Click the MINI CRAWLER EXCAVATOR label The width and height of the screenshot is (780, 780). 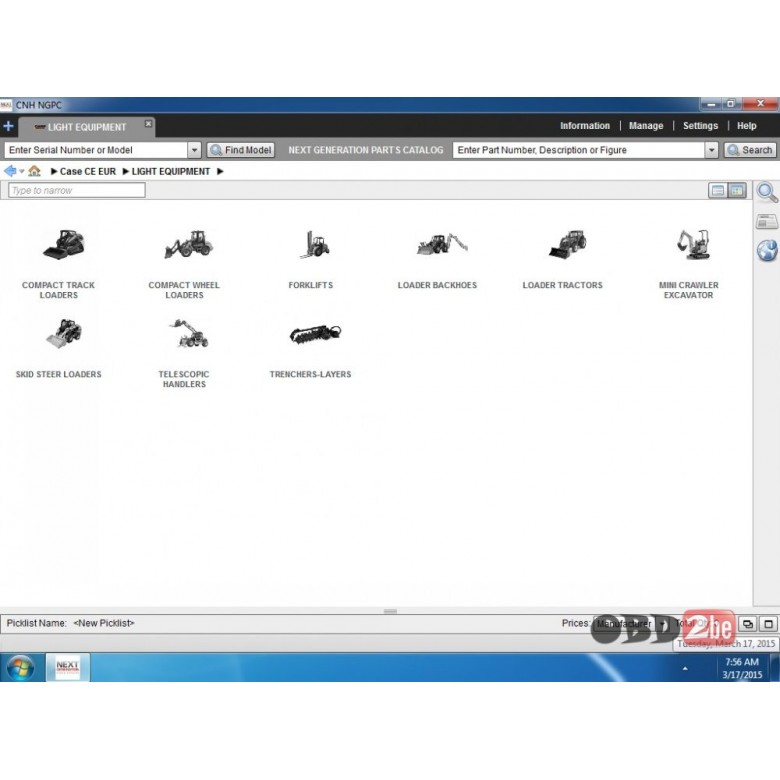point(688,290)
